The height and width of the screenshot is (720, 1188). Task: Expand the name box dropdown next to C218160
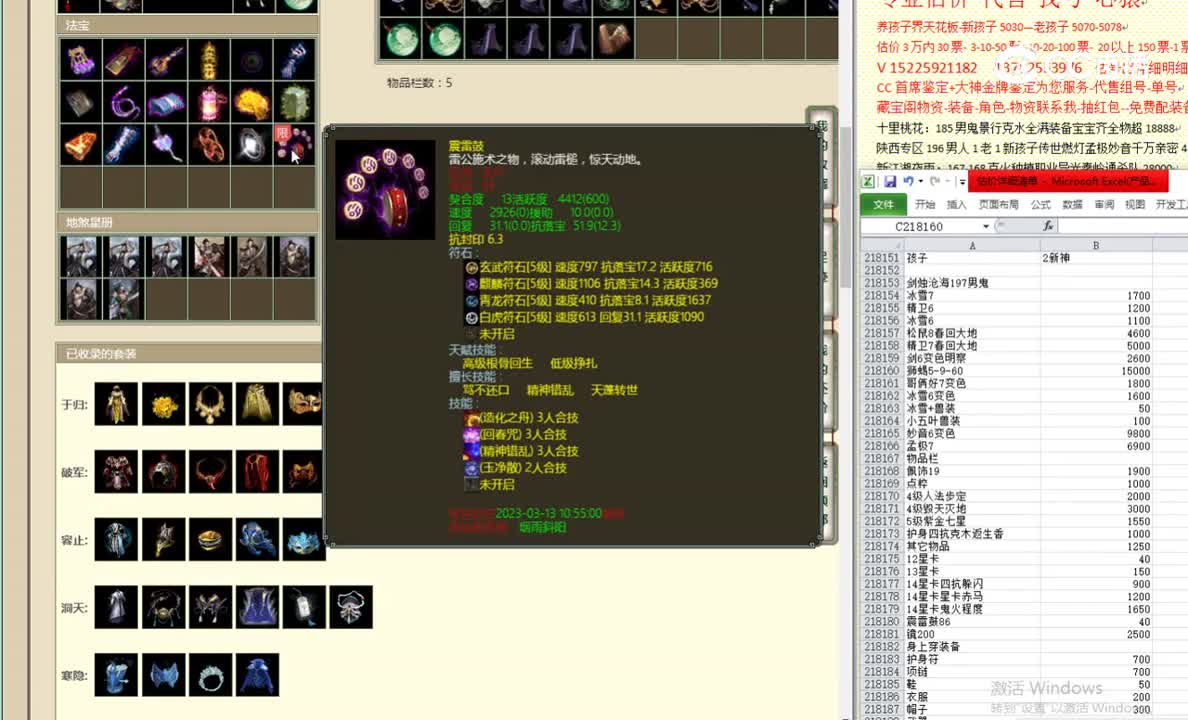[986, 227]
